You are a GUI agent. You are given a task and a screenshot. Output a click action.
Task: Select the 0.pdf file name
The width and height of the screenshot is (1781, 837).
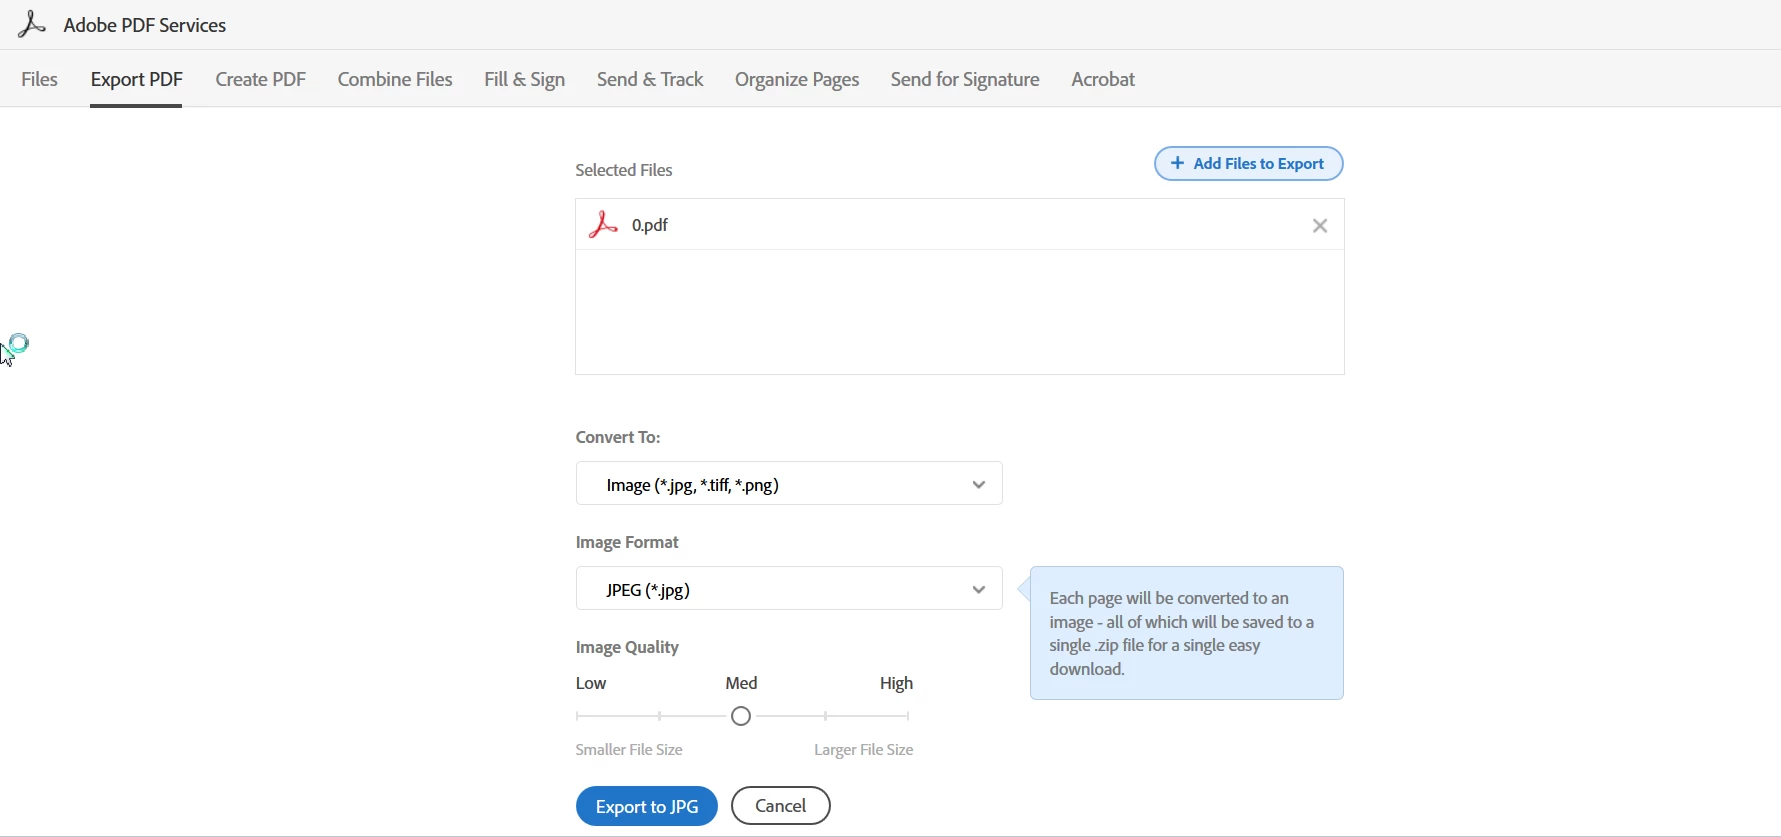651,226
